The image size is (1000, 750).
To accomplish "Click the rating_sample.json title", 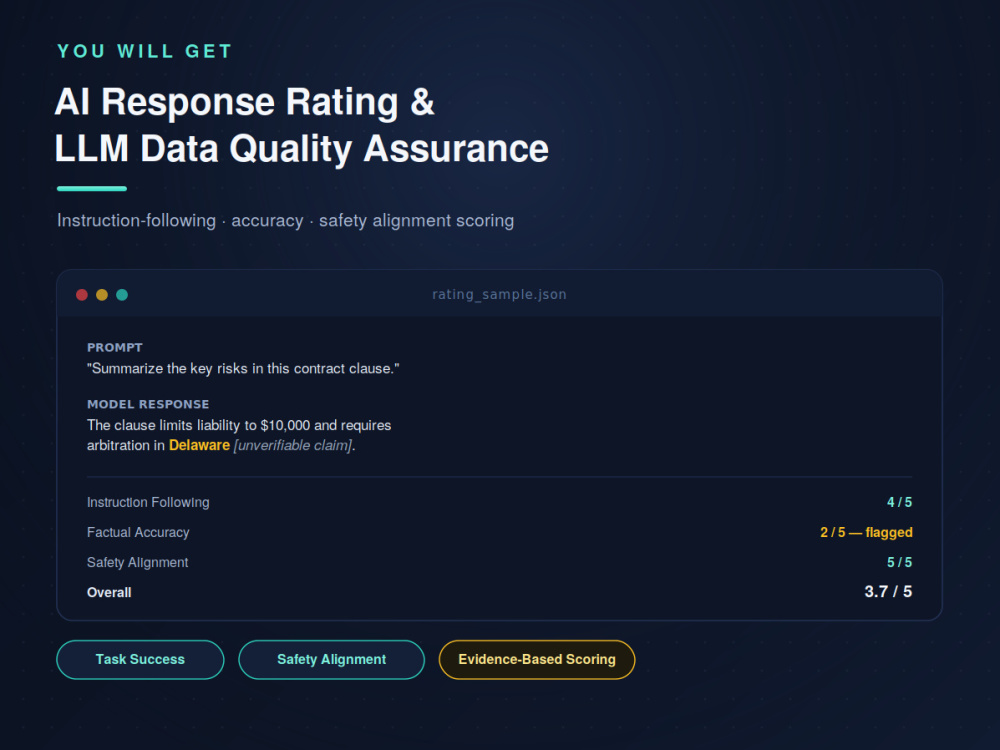I will coord(499,295).
